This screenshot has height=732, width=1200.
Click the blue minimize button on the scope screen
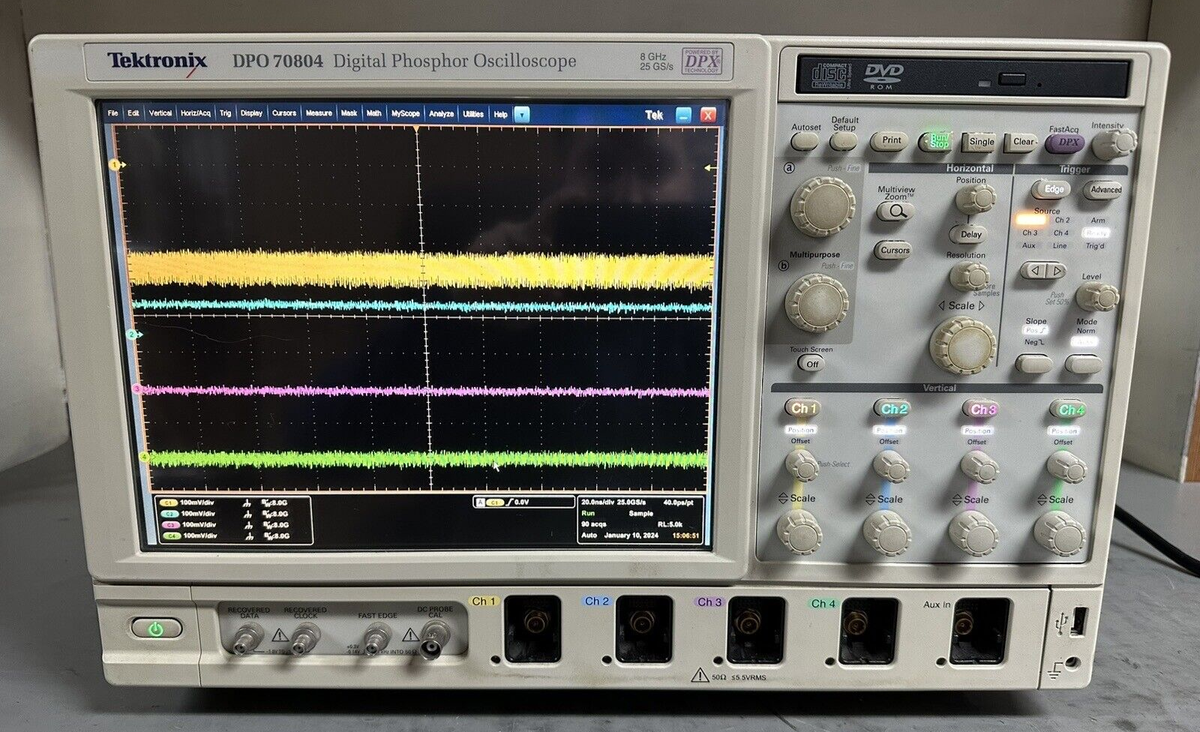(x=684, y=115)
